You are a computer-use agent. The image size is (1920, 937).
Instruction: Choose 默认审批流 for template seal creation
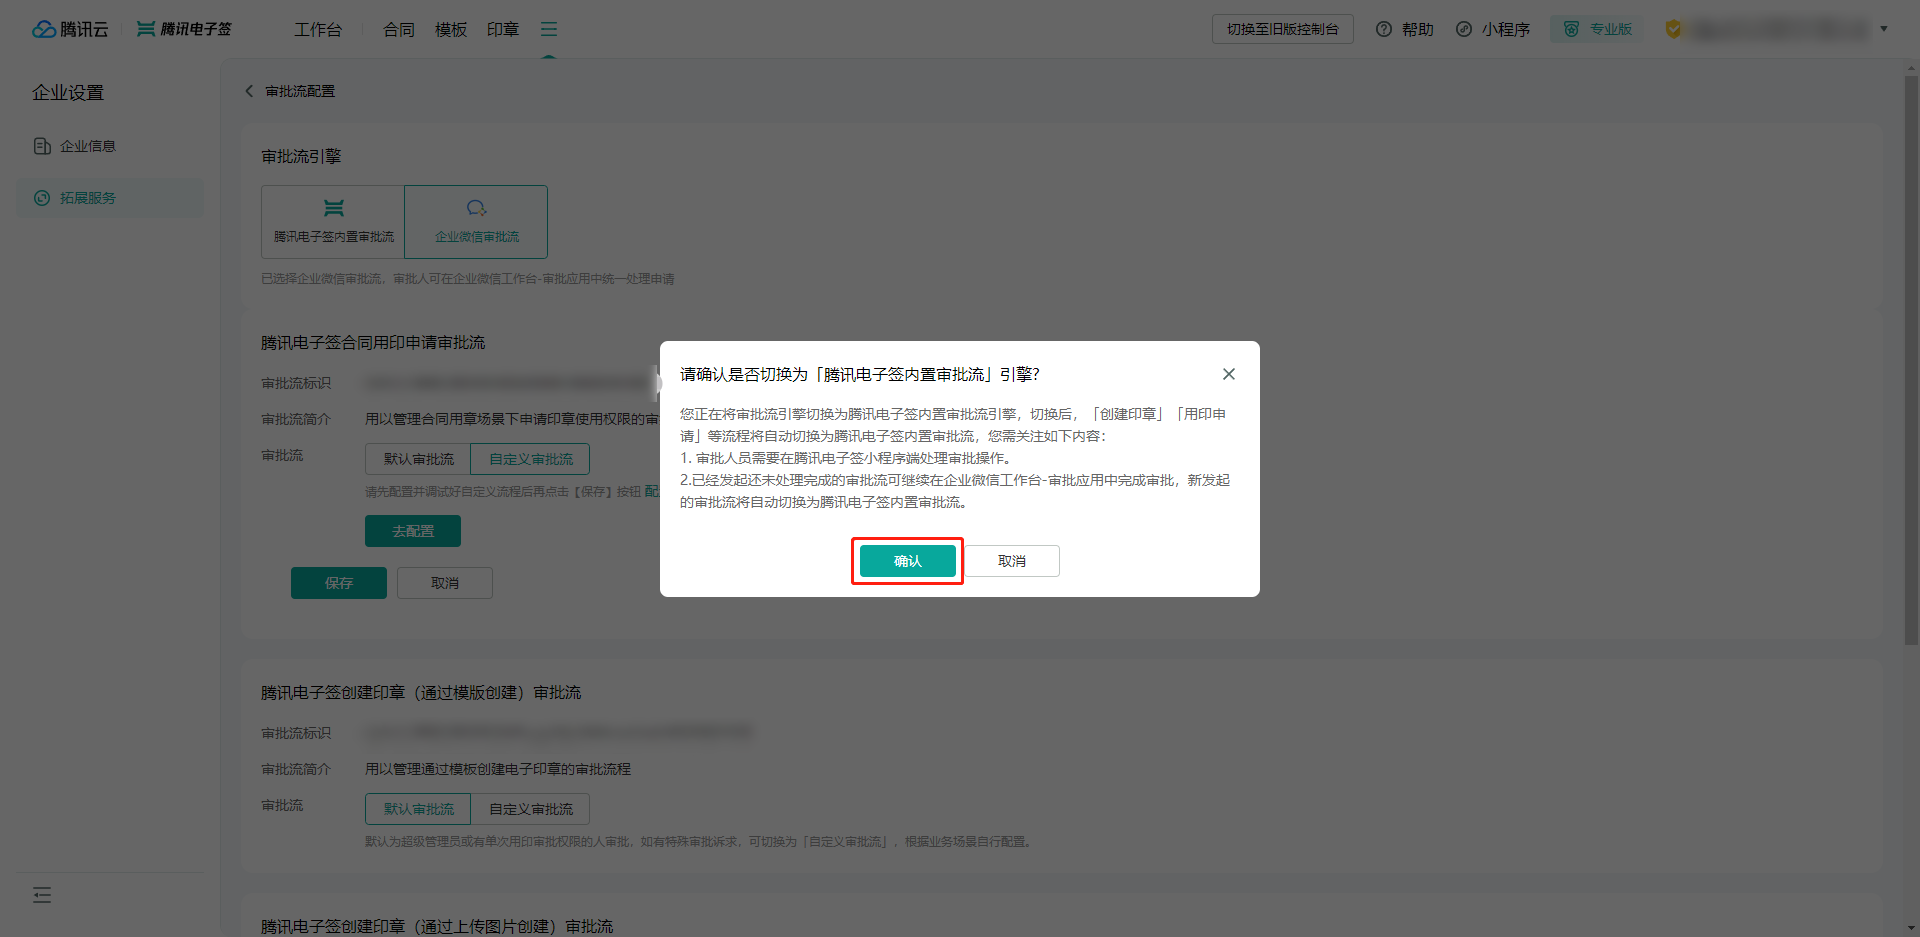coord(418,809)
